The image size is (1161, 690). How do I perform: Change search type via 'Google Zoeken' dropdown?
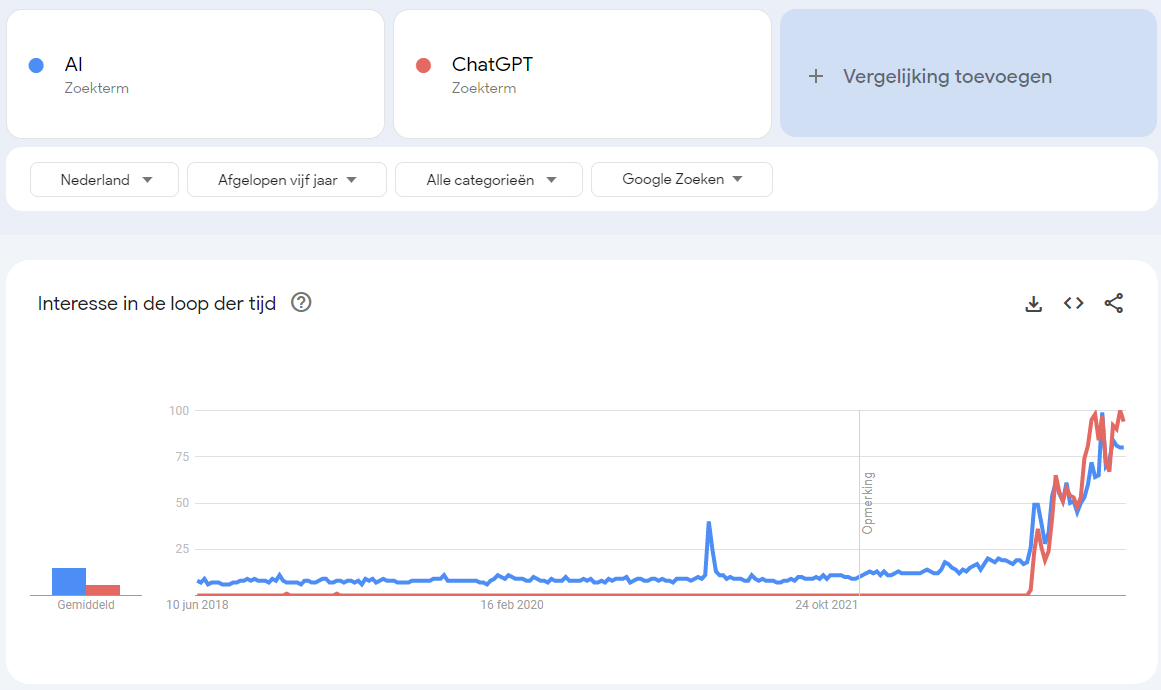click(x=681, y=179)
